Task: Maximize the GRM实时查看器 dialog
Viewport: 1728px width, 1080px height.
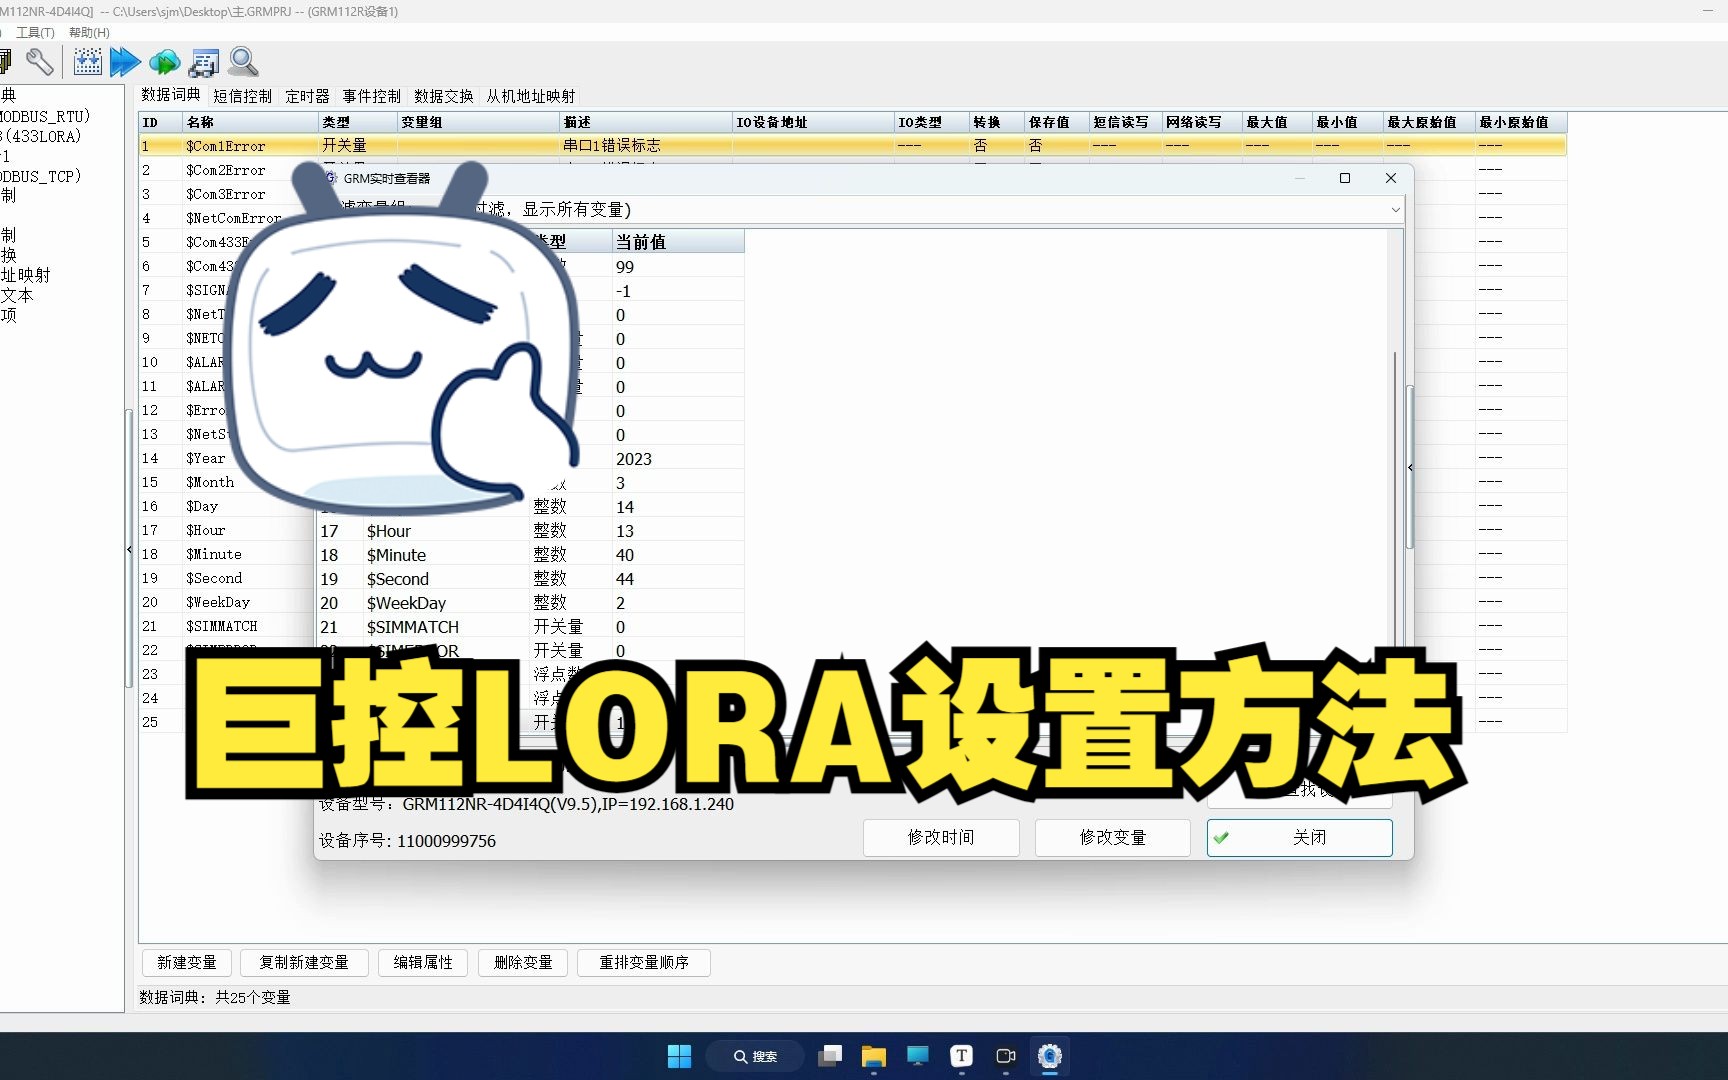Action: point(1345,178)
